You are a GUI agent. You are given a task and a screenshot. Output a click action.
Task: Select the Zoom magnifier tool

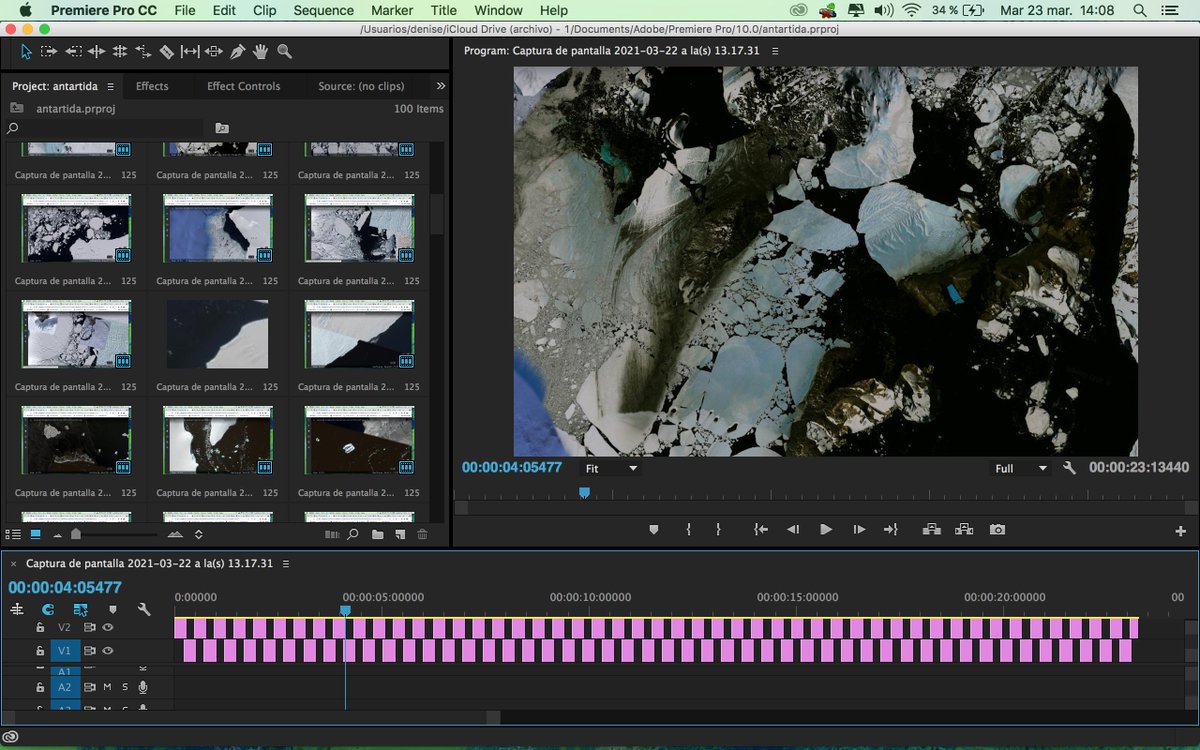click(x=284, y=51)
